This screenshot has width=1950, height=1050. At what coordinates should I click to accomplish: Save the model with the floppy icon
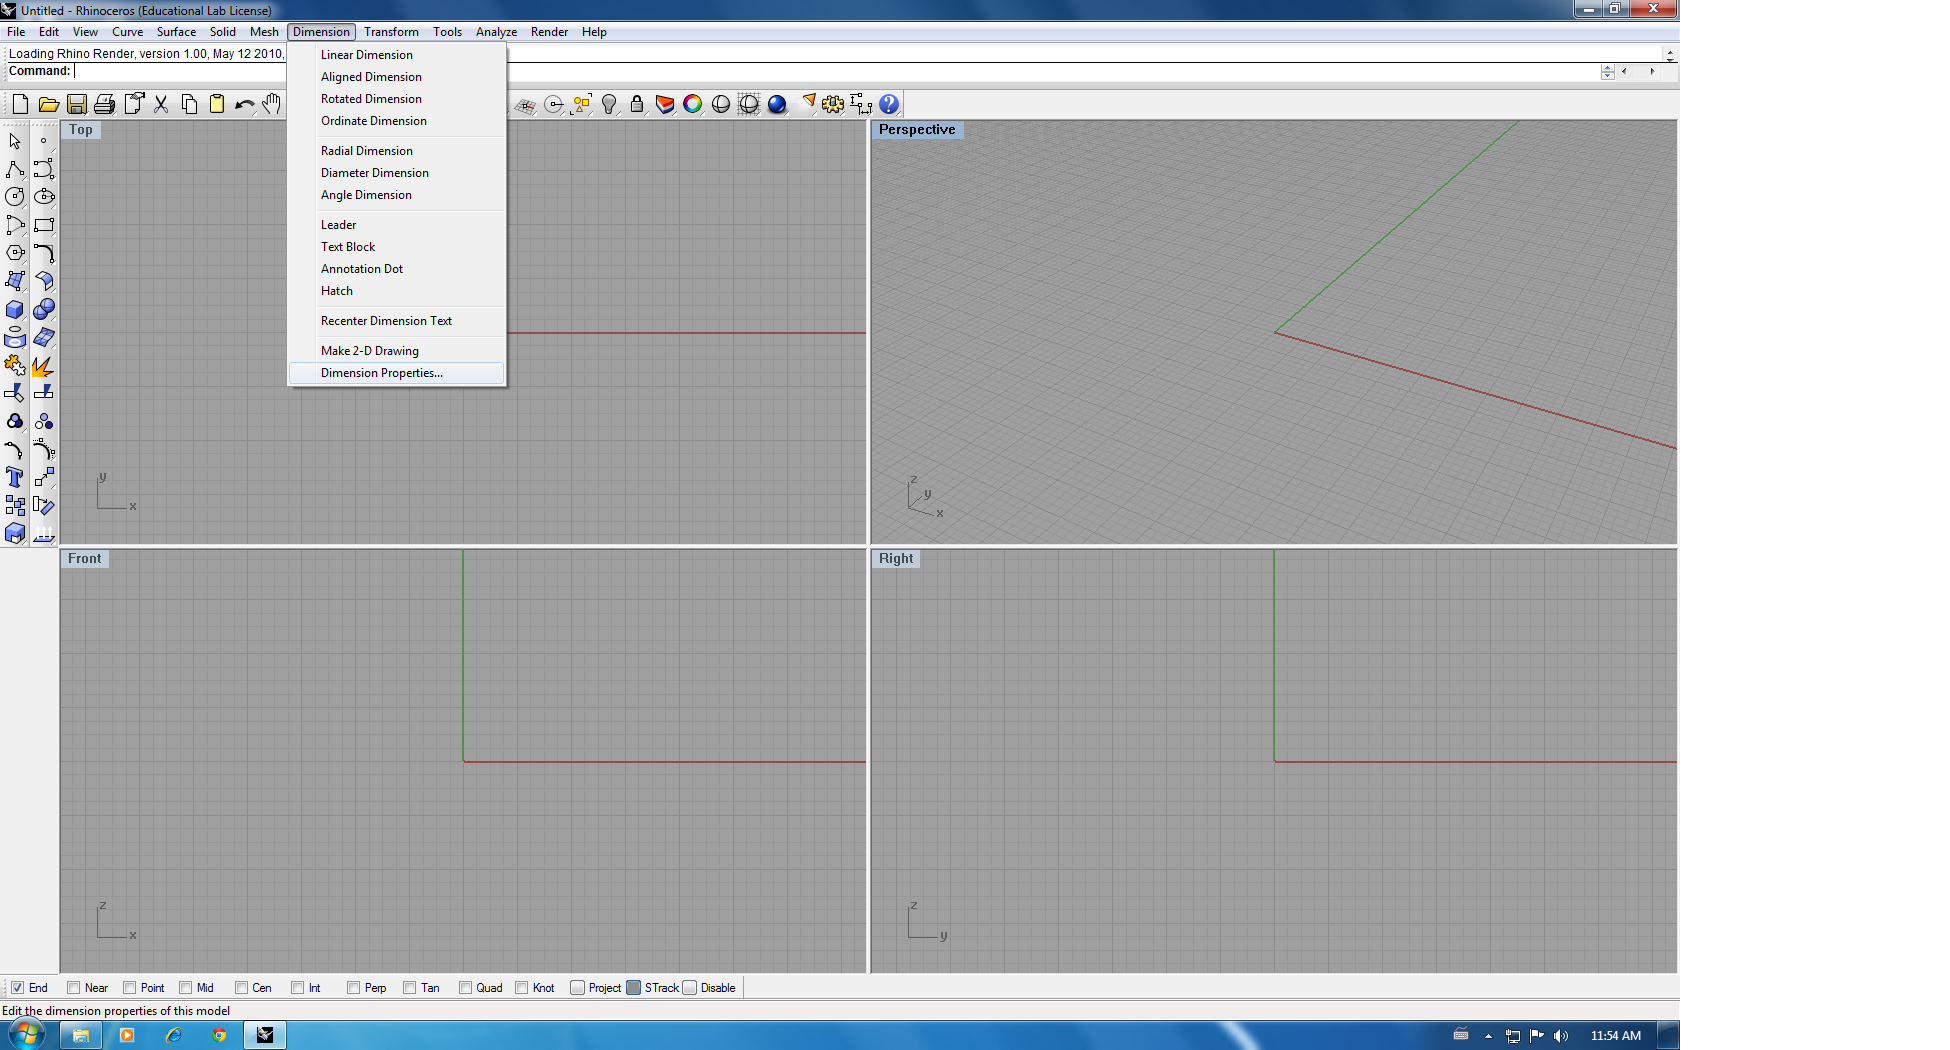[76, 104]
